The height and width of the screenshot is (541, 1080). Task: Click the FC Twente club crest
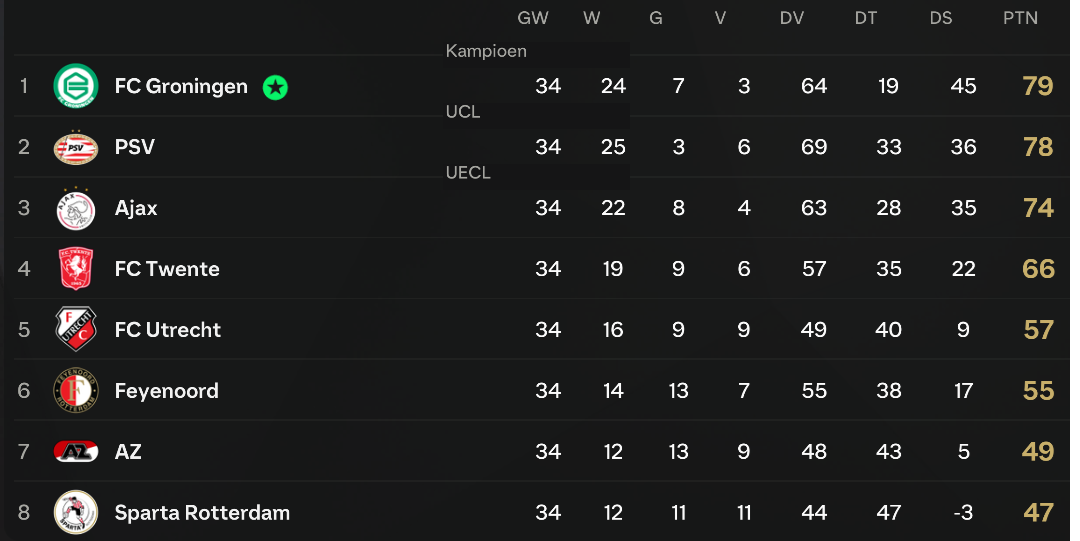(x=75, y=269)
